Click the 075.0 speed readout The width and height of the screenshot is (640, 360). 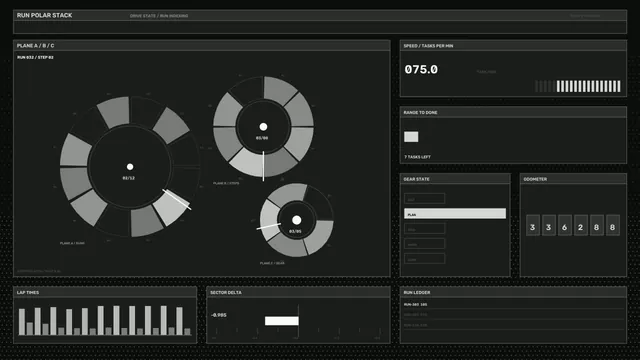[x=421, y=70]
